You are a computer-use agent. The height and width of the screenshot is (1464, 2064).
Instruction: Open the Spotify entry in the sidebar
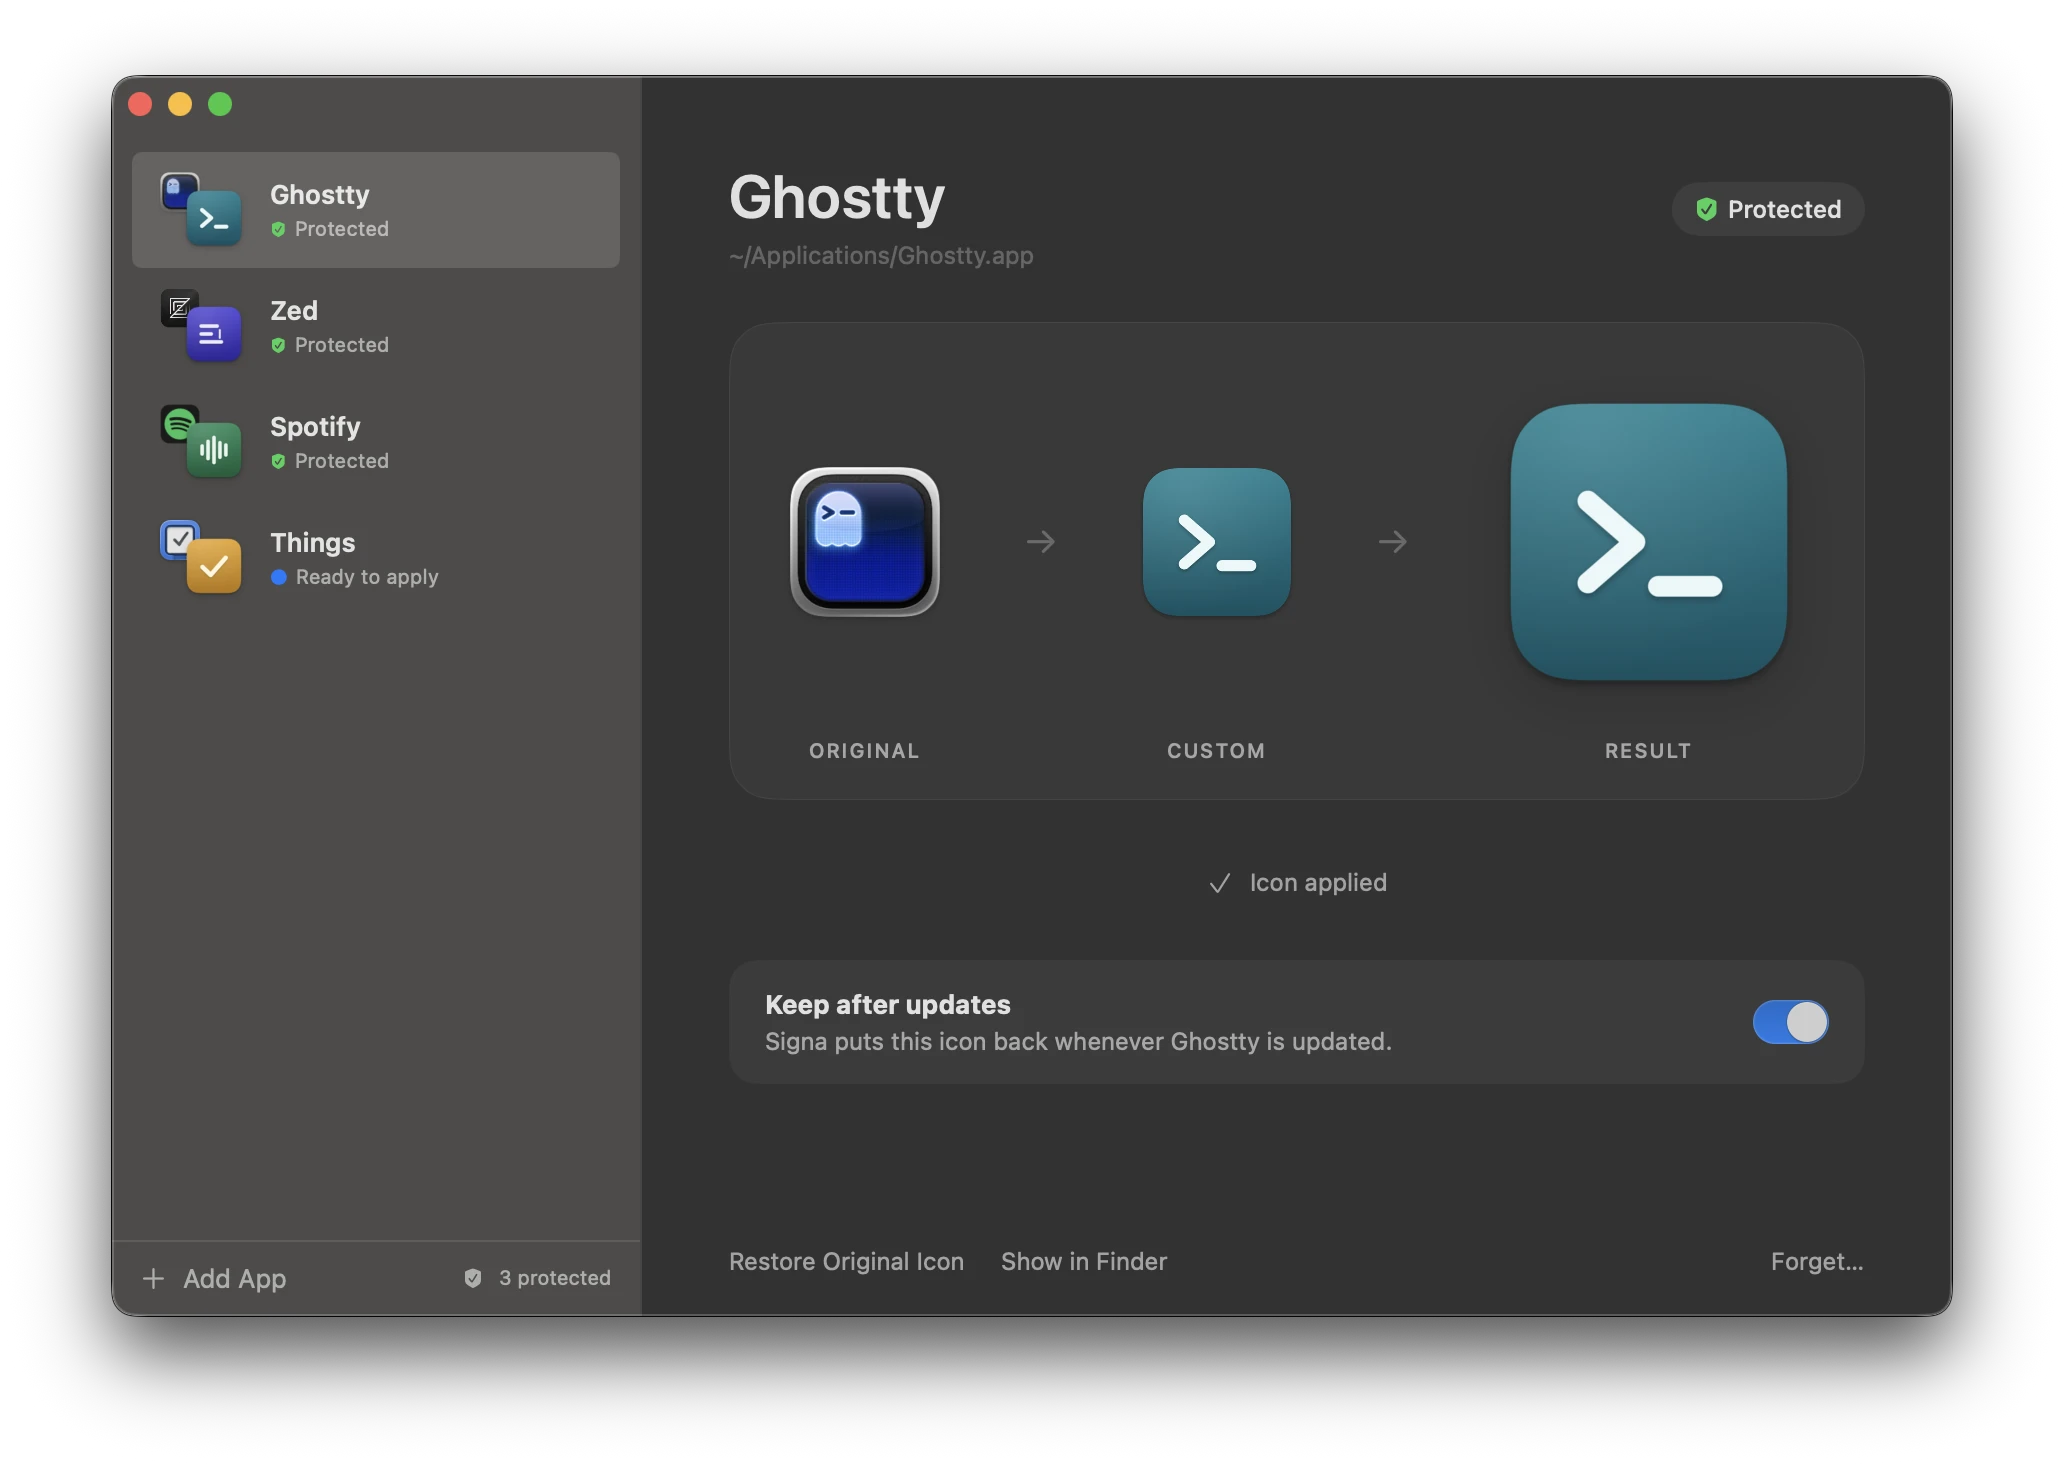click(x=375, y=442)
